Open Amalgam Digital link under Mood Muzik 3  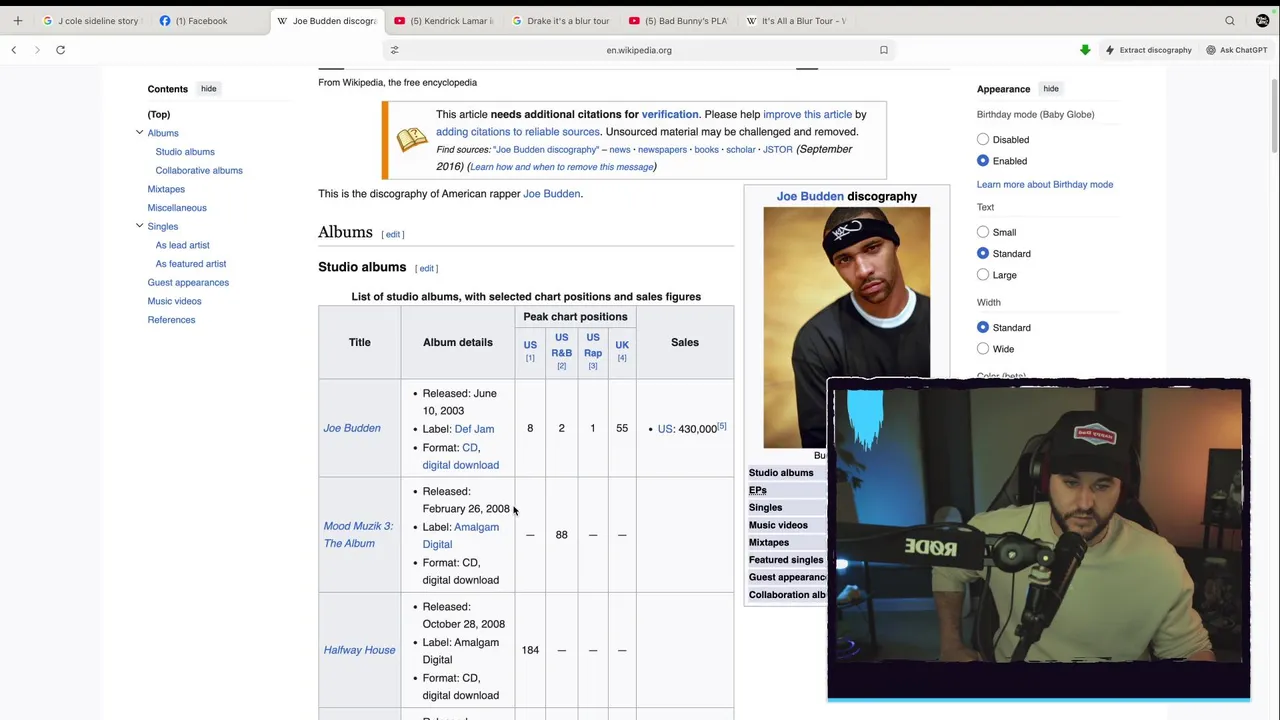461,536
